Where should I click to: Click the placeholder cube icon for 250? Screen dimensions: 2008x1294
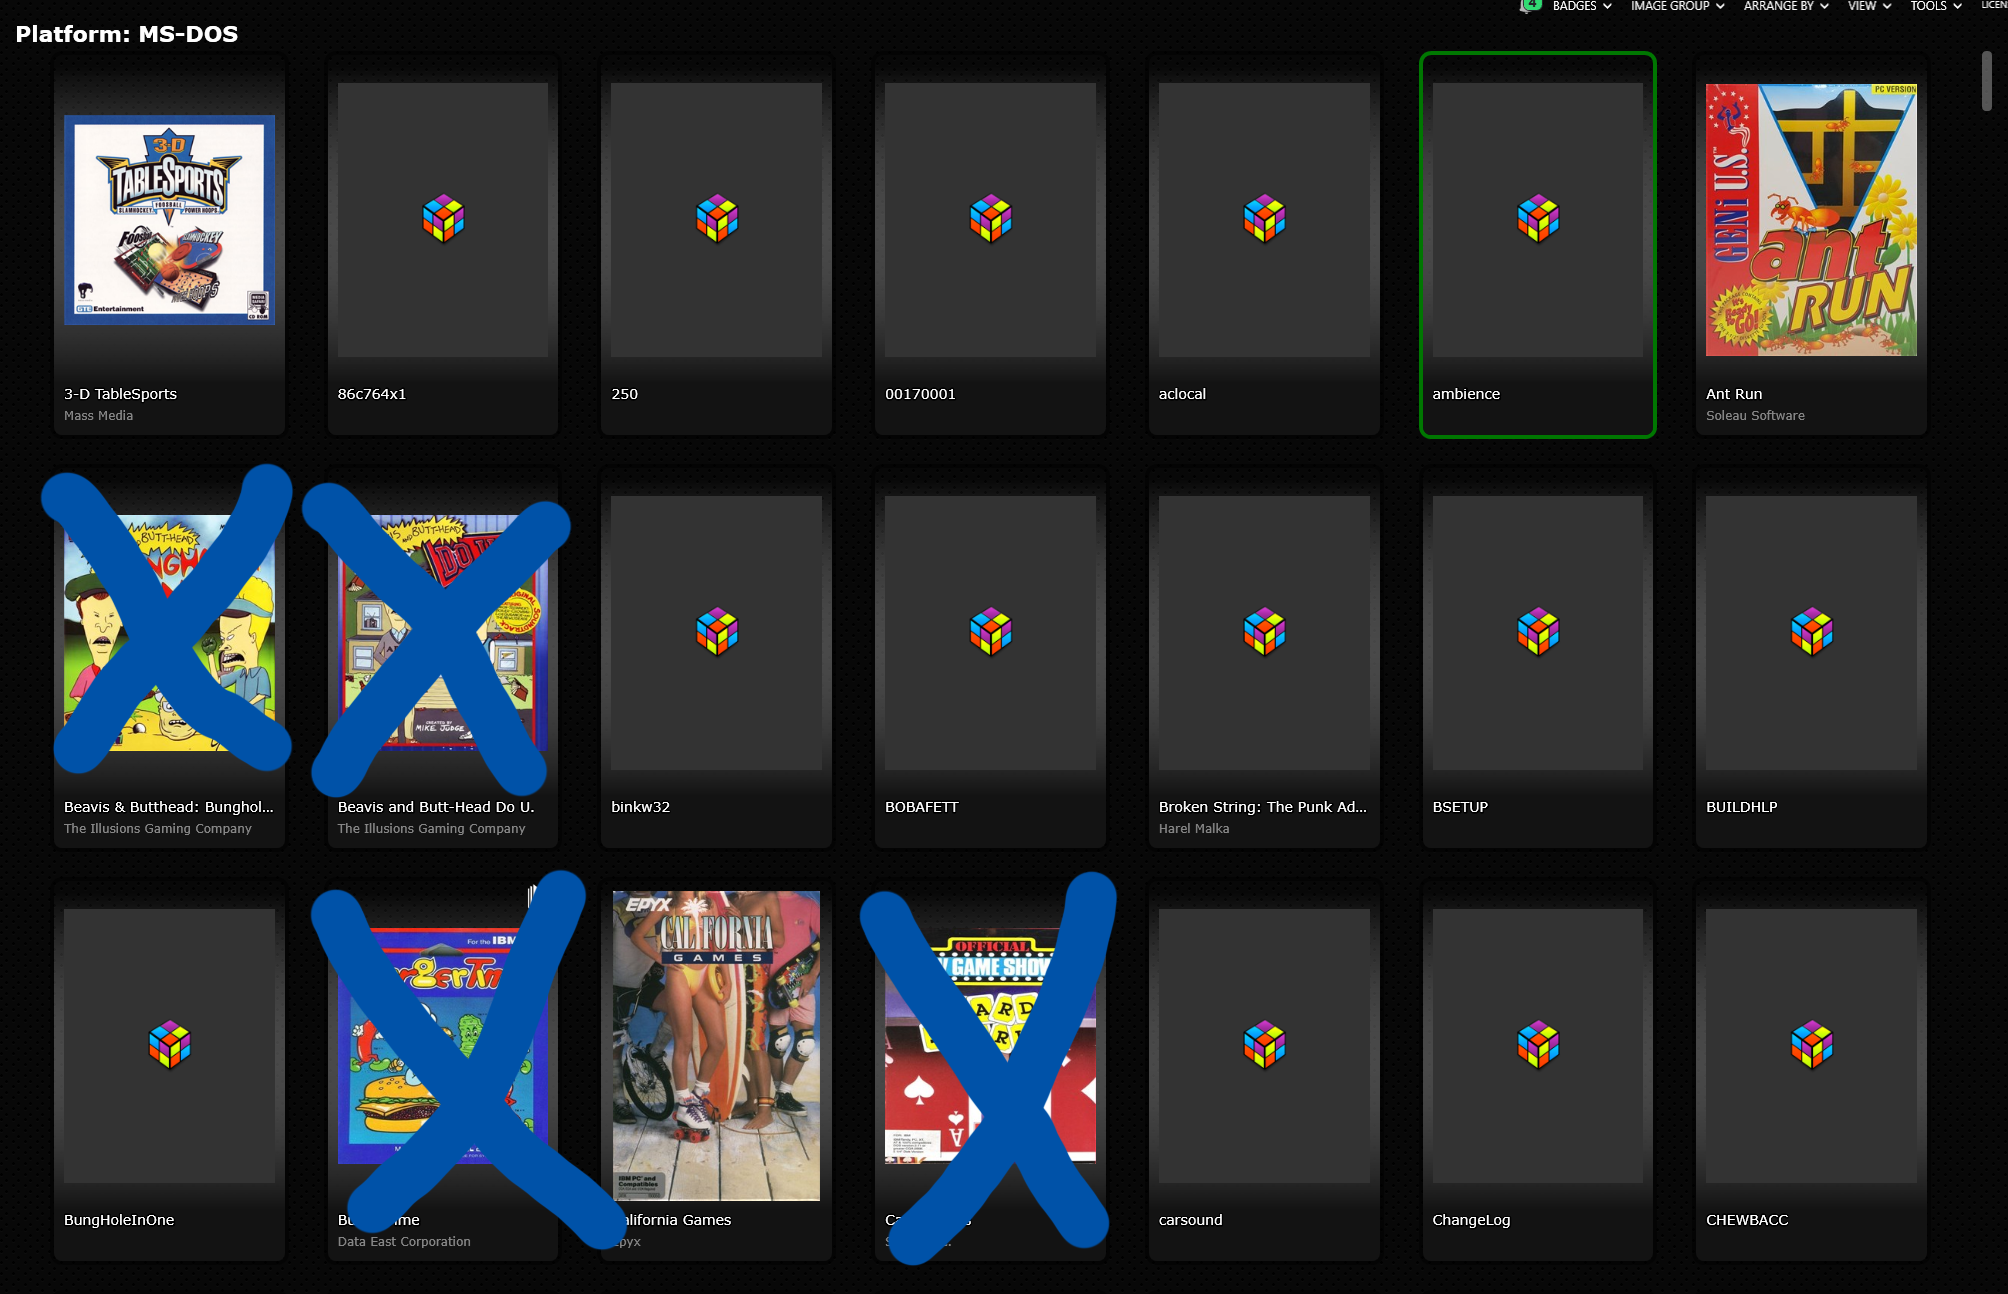(x=717, y=219)
